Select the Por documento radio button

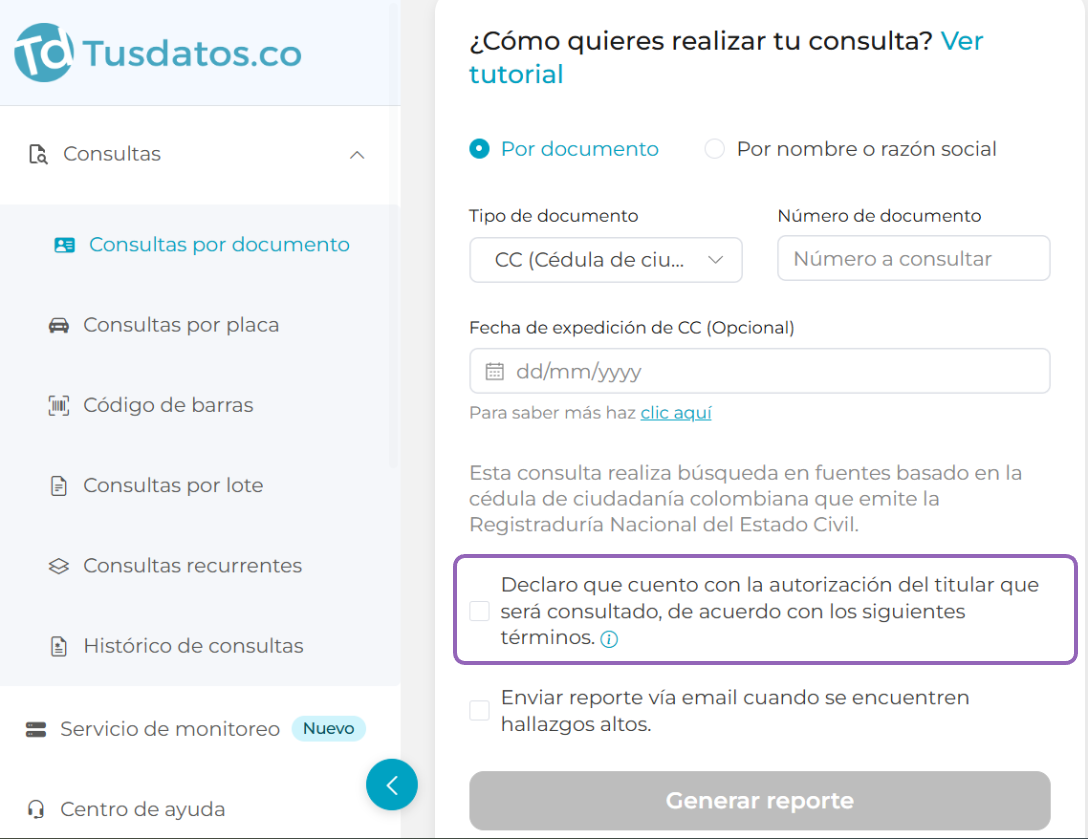pos(479,149)
